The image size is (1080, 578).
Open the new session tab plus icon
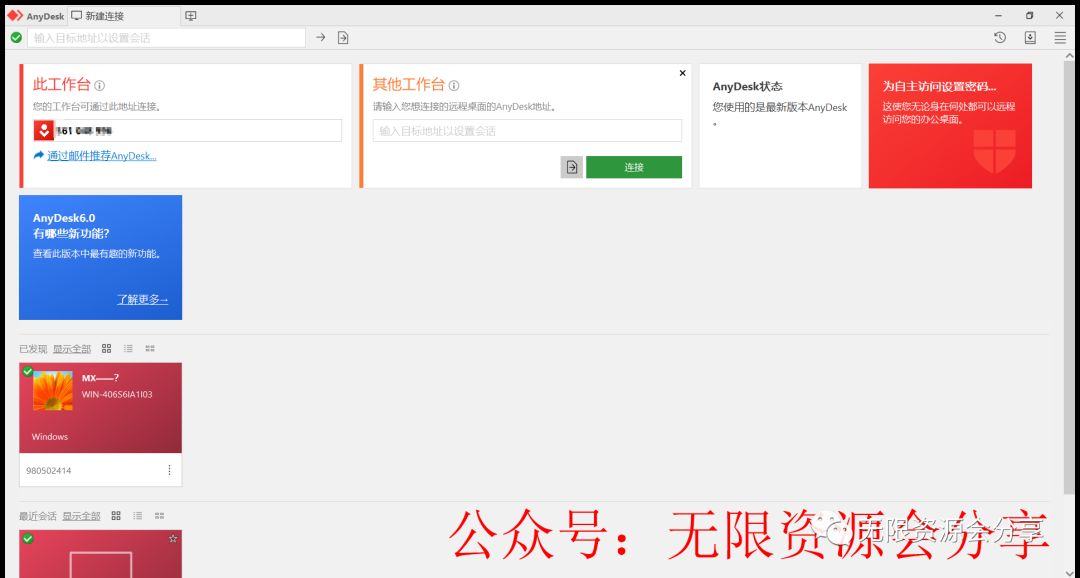[x=191, y=16]
